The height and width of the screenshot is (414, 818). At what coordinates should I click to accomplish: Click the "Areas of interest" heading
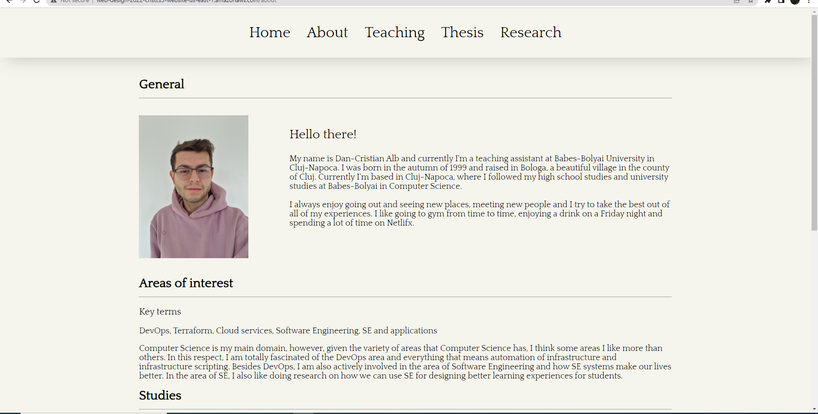(186, 283)
